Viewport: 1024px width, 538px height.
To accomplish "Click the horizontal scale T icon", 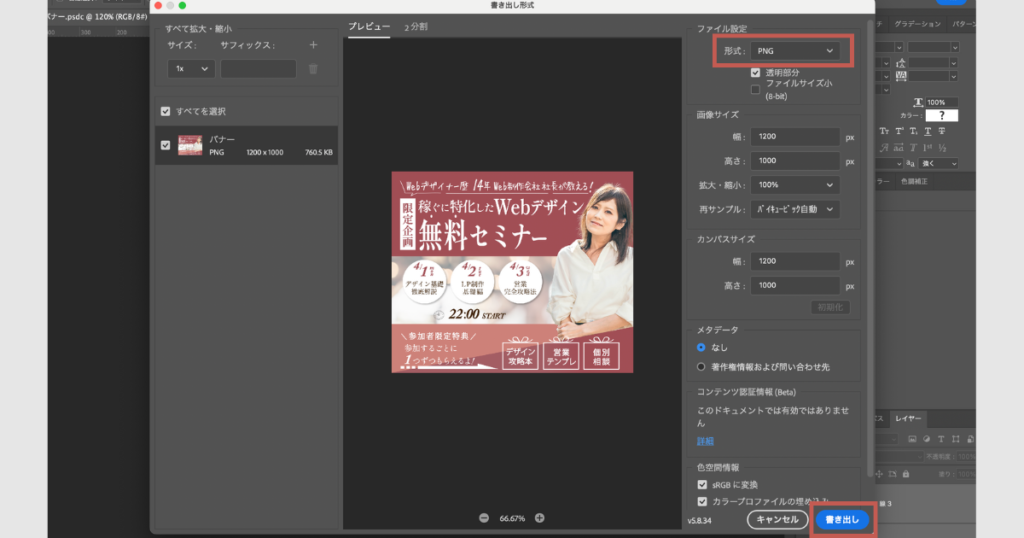I will click(x=918, y=102).
